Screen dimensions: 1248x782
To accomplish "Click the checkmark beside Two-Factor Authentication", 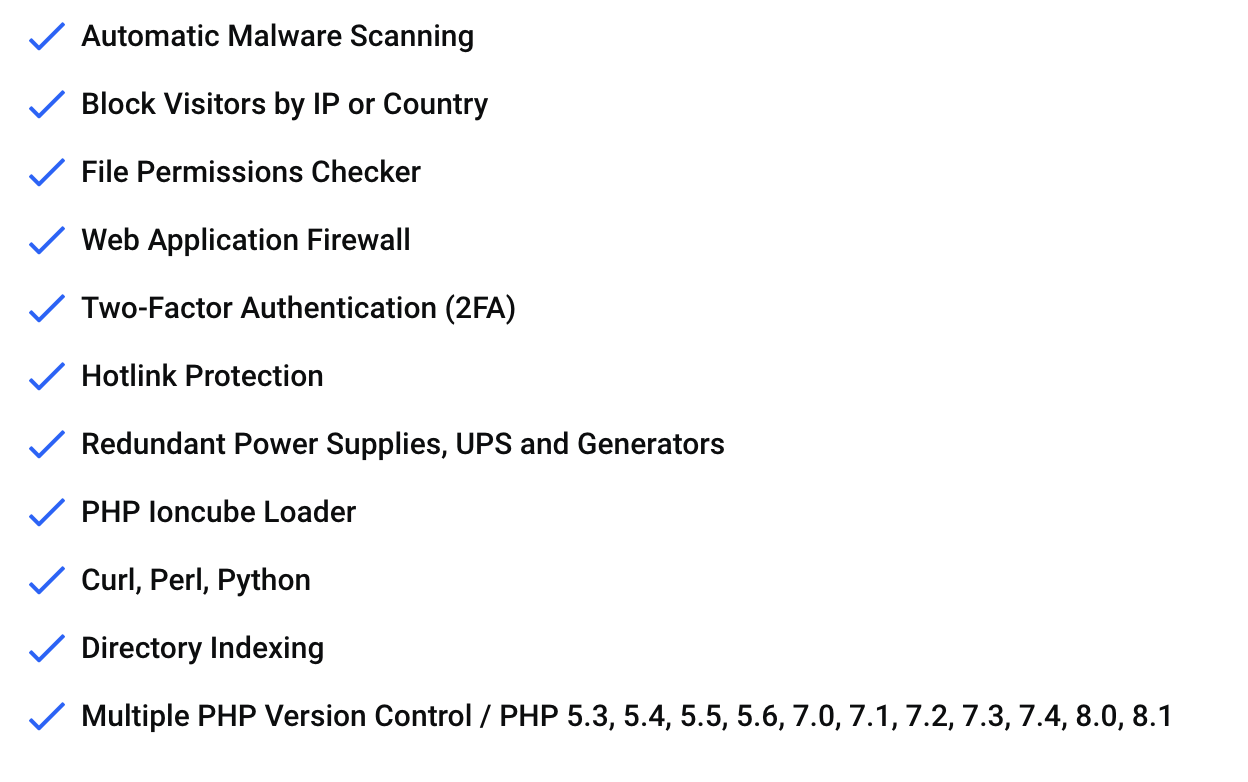I will pos(46,309).
